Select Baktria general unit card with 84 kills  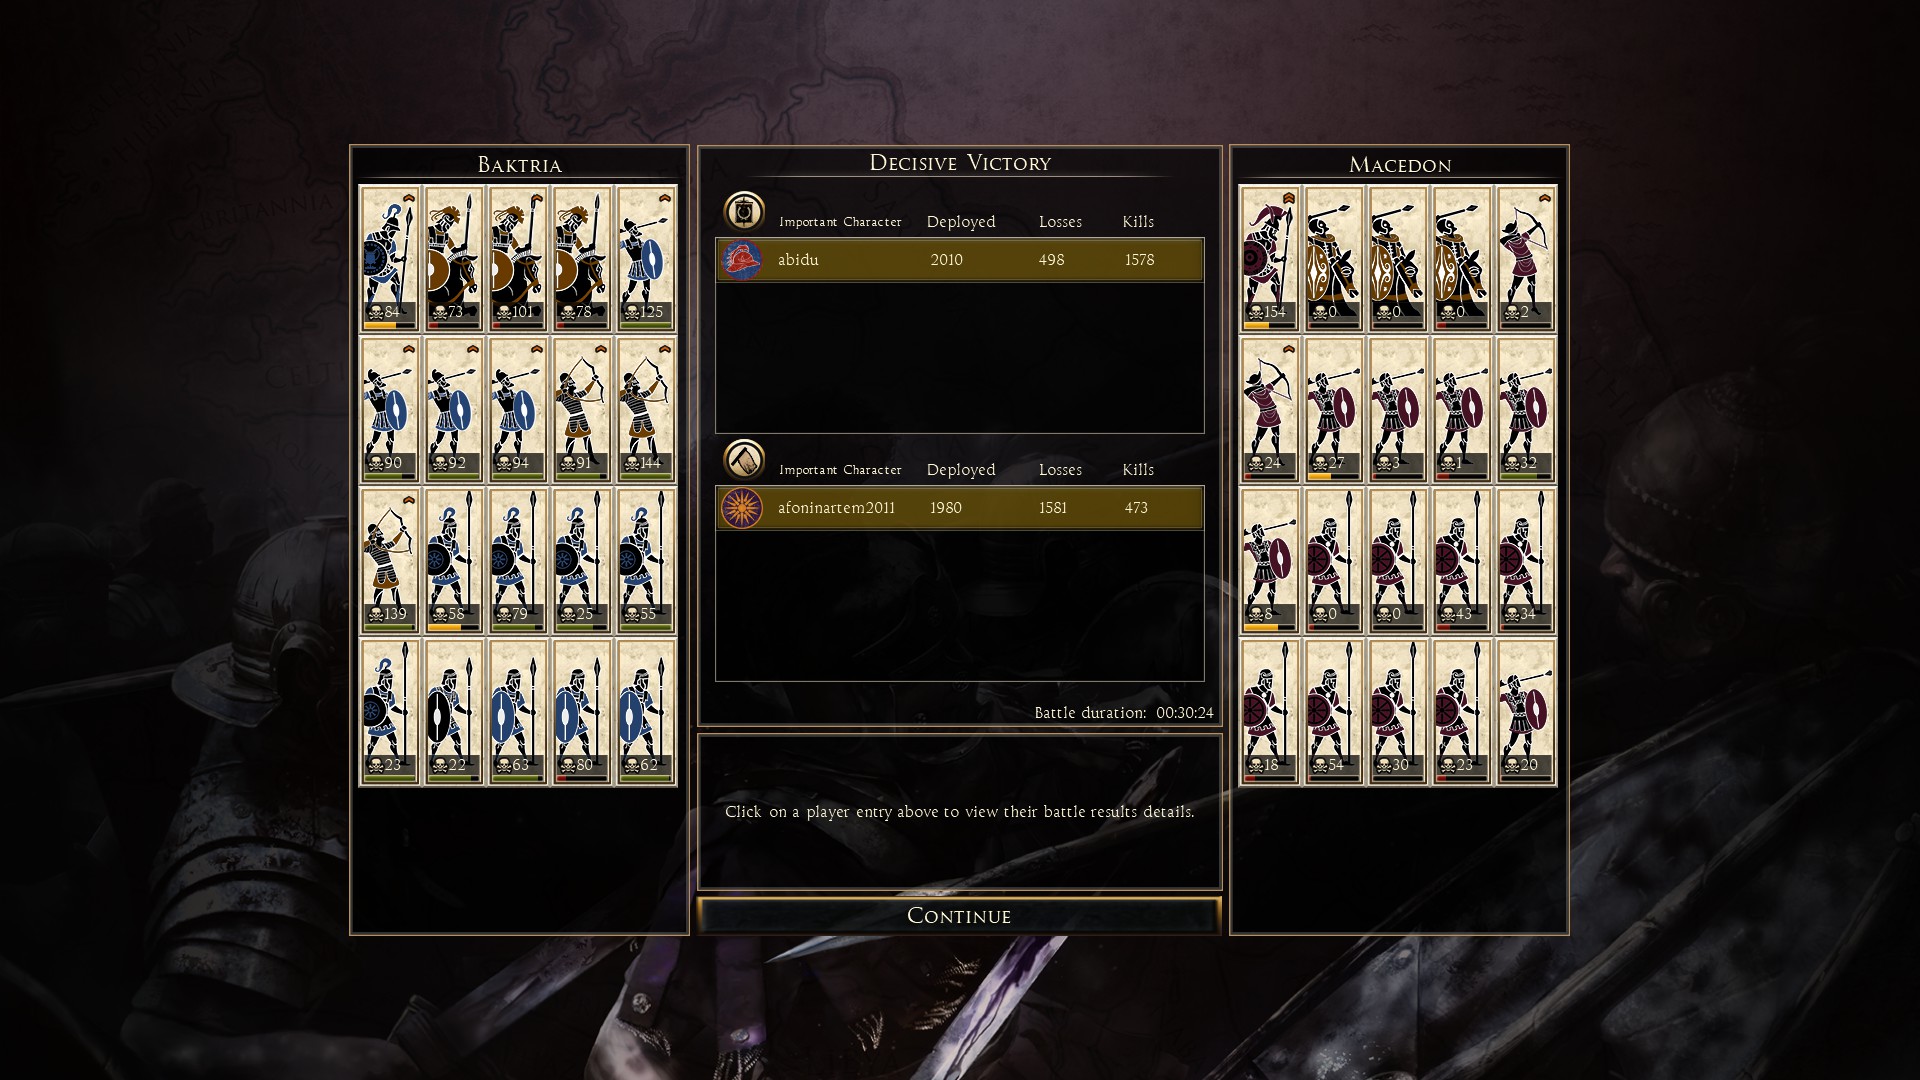click(x=390, y=258)
